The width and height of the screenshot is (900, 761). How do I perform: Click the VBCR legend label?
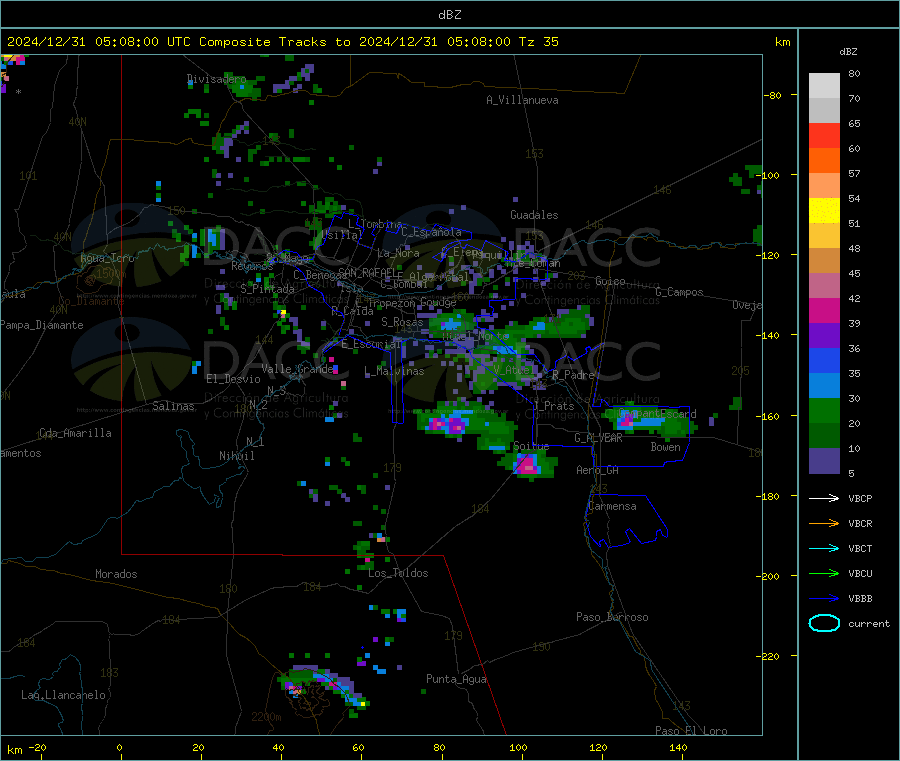pyautogui.click(x=860, y=523)
